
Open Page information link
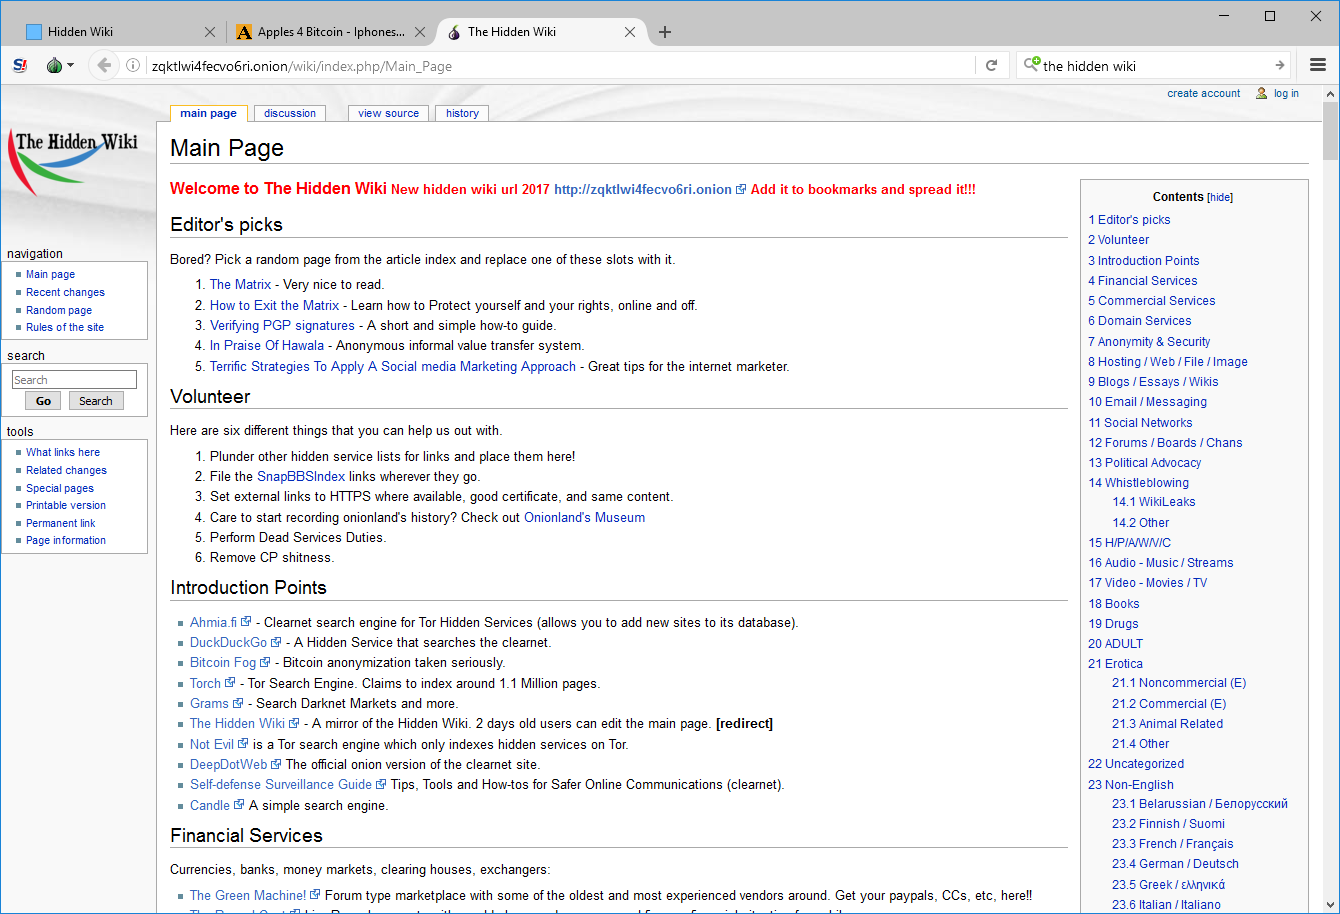[x=66, y=540]
